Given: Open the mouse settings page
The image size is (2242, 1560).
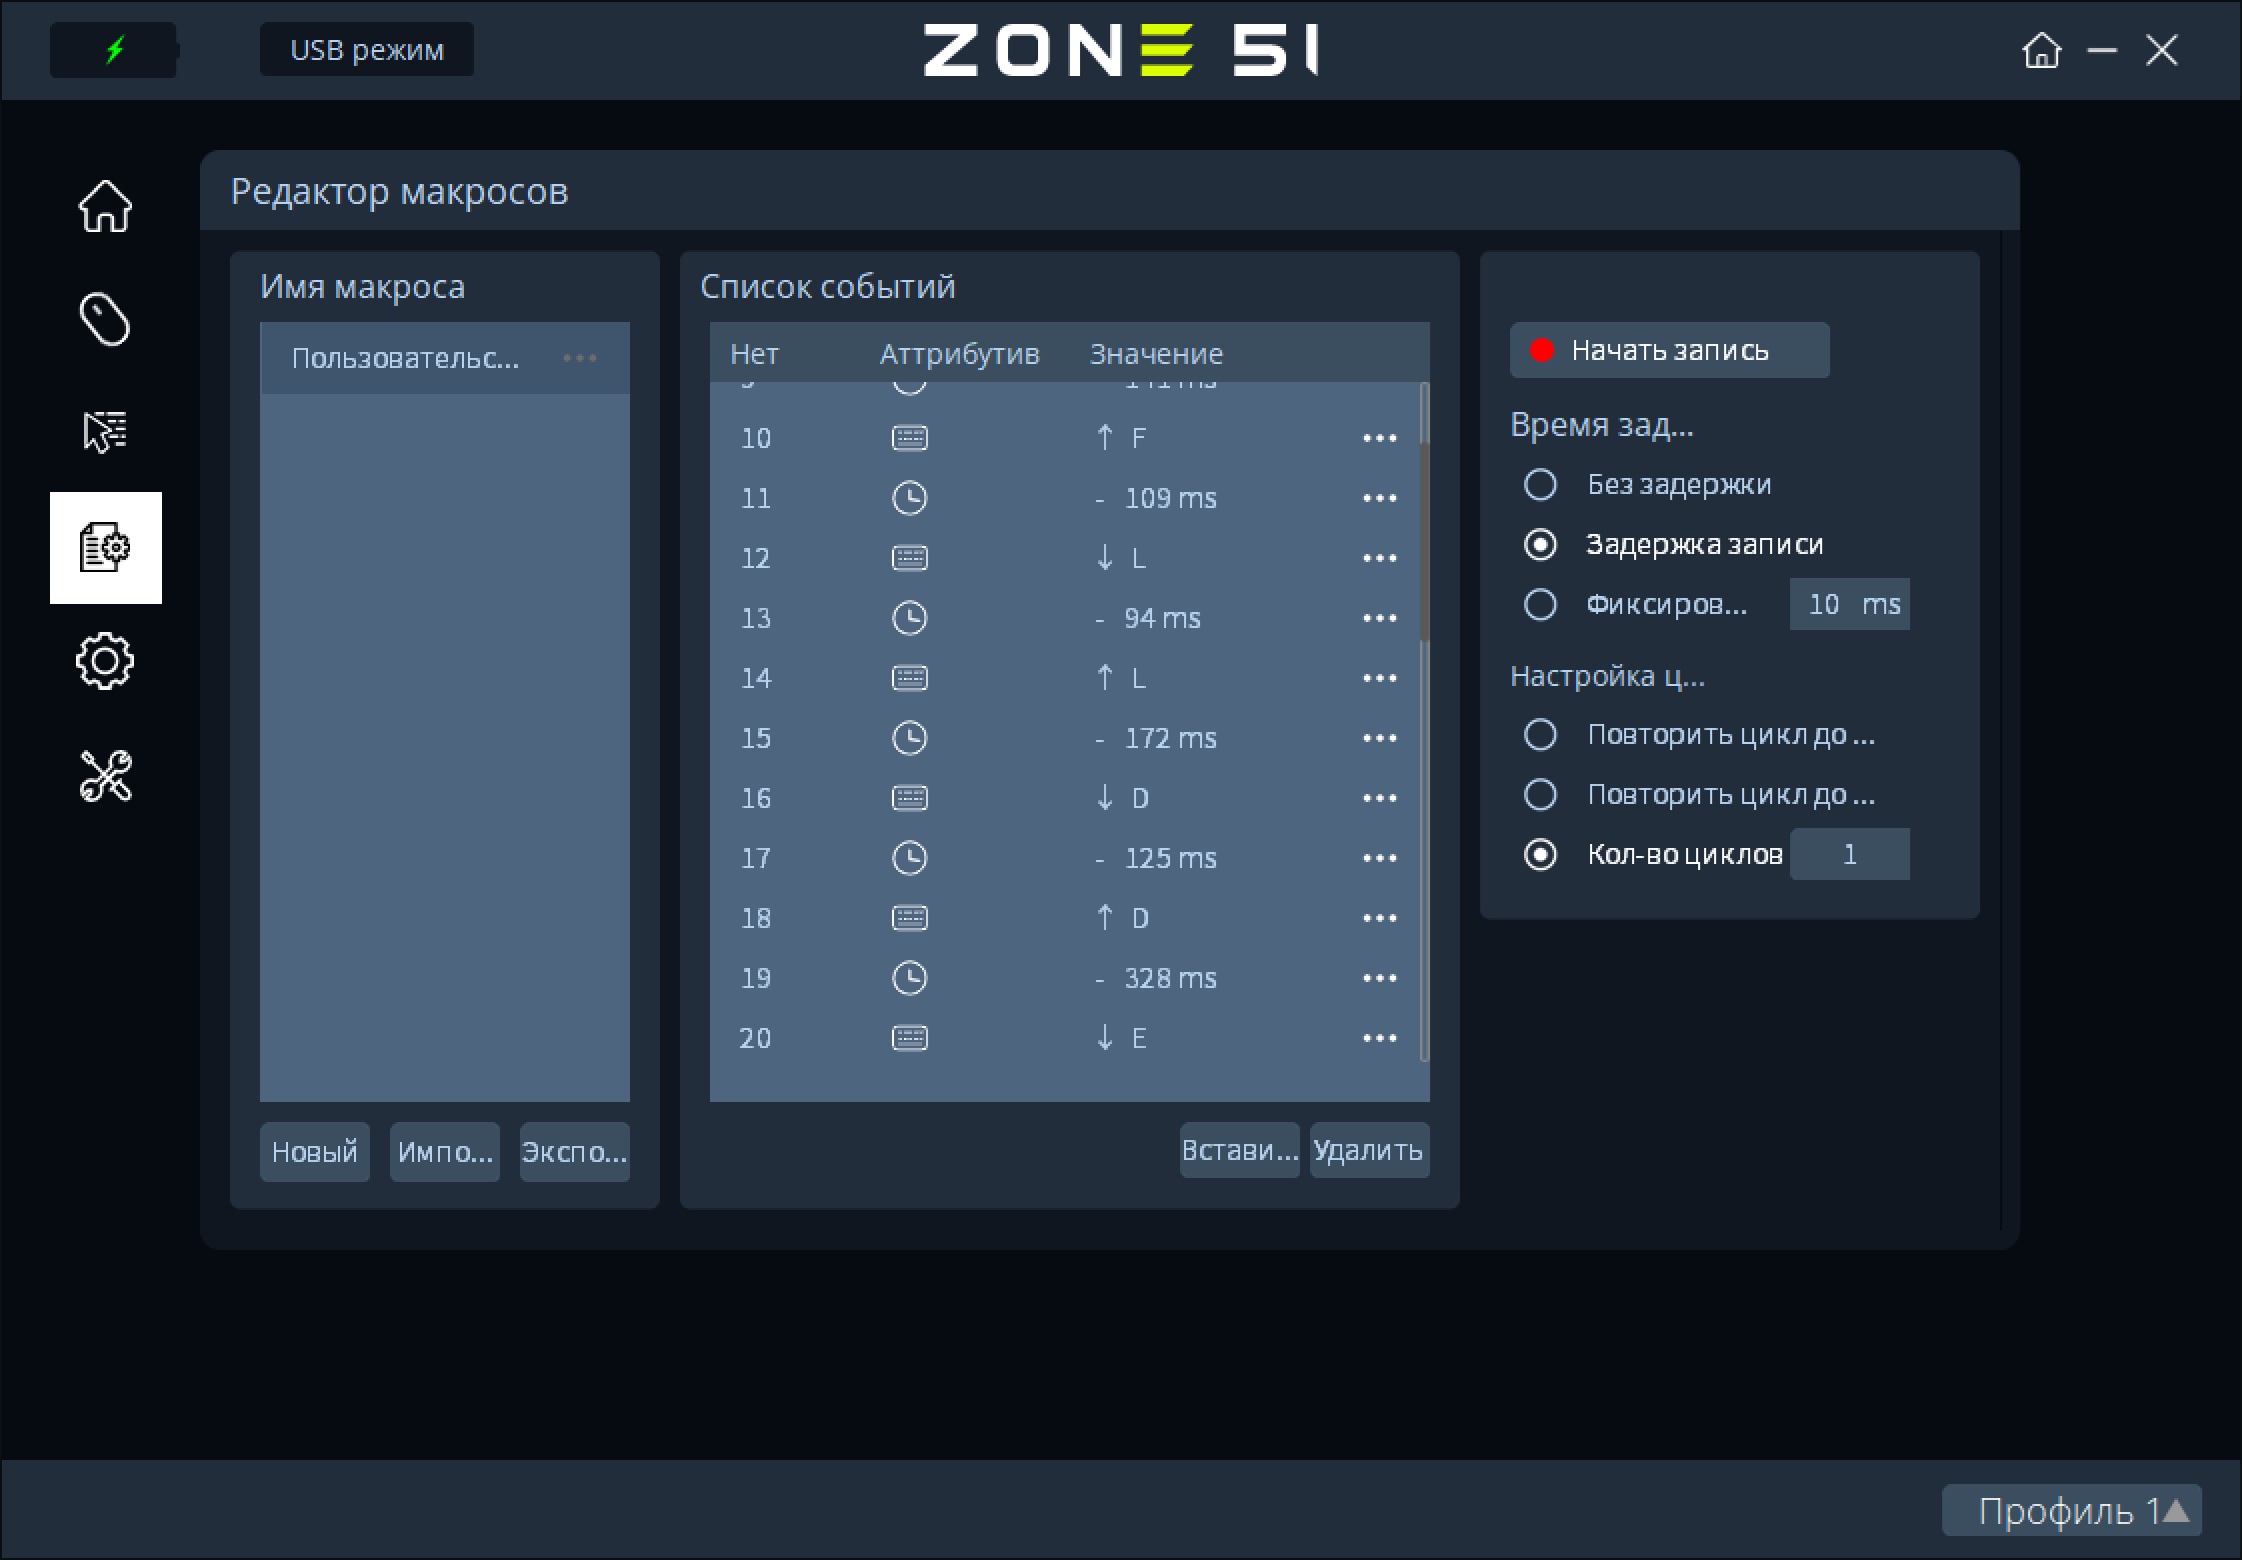Looking at the screenshot, I should coord(105,319).
